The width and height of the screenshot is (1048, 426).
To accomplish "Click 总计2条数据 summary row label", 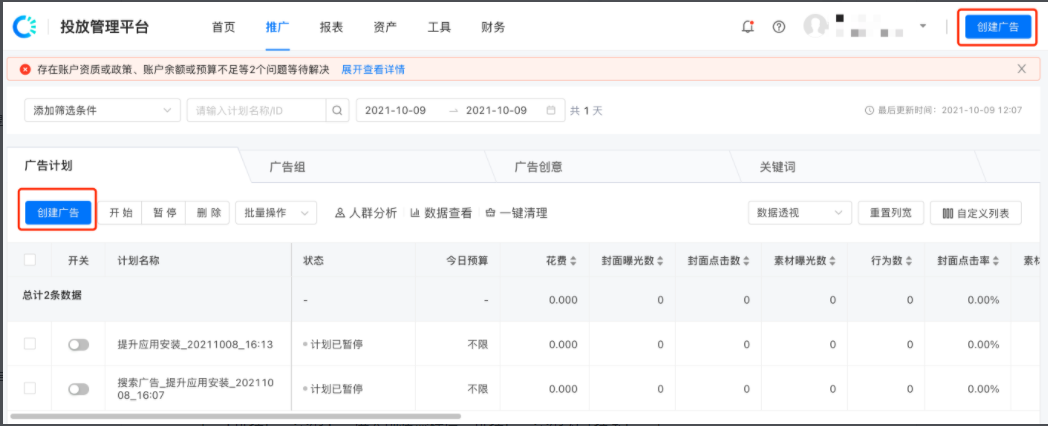I will [x=52, y=295].
